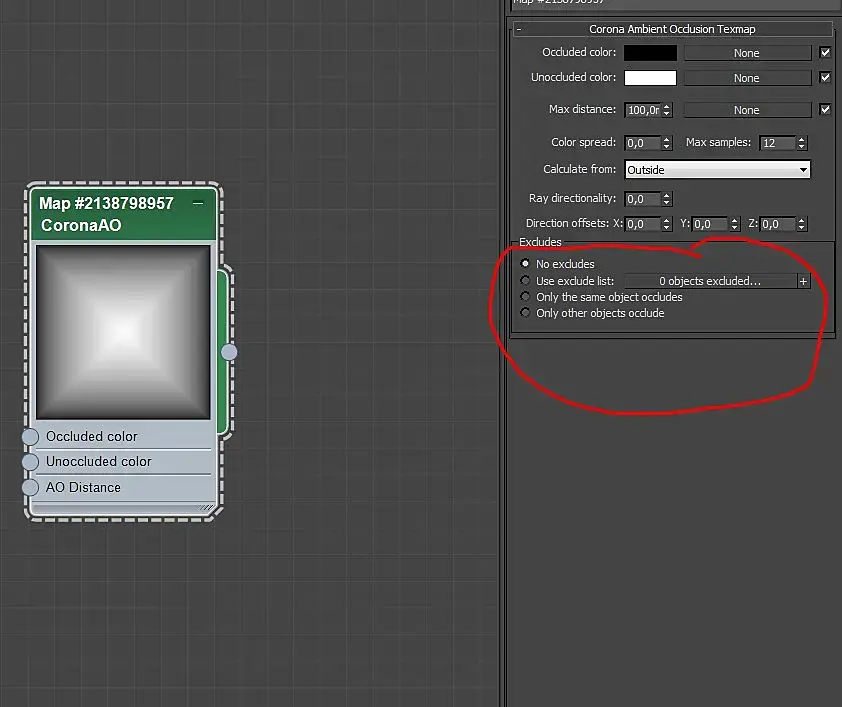Click the Excludes group label
842x707 pixels.
pyautogui.click(x=540, y=242)
